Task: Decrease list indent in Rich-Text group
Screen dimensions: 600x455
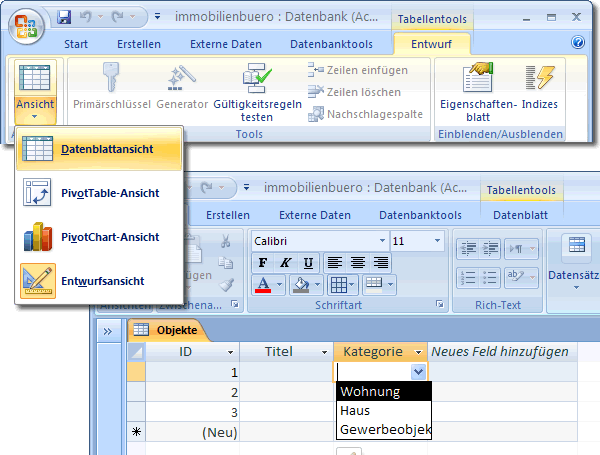Action: (468, 249)
